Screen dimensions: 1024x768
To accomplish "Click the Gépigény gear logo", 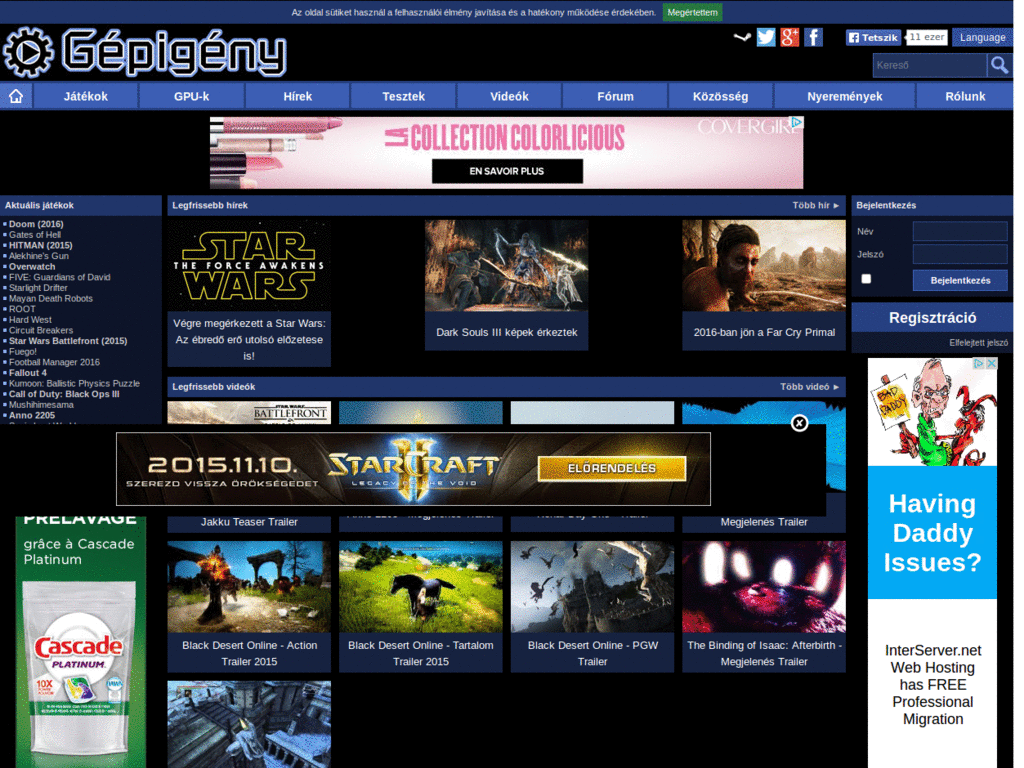I will [28, 52].
